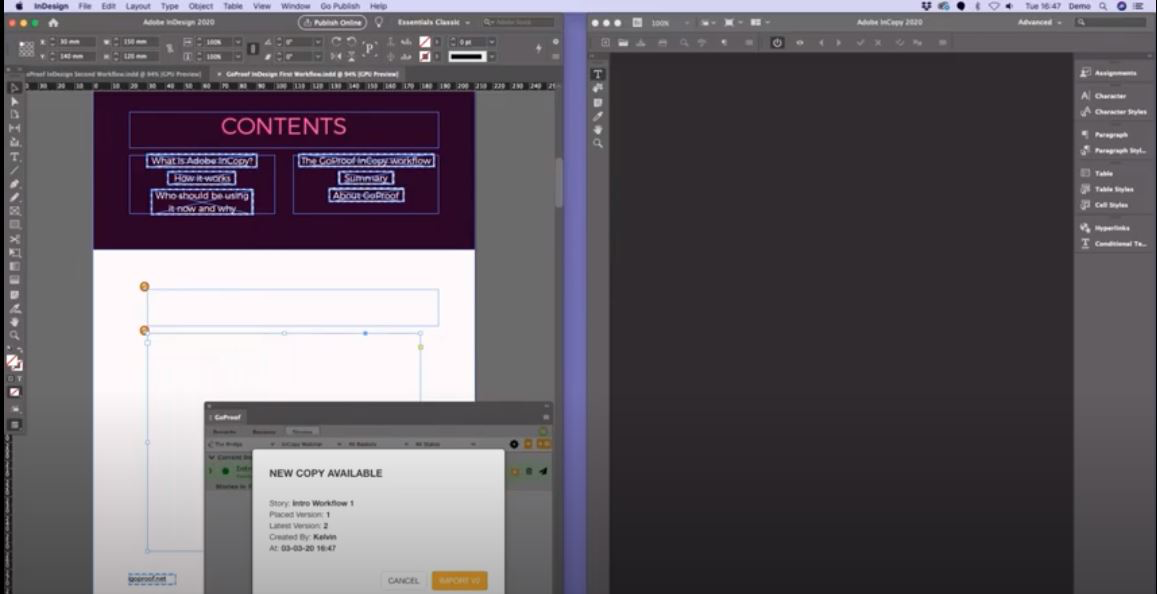The image size is (1157, 594).
Task: Select the Eyedropper tool in InCopy
Action: [x=598, y=117]
